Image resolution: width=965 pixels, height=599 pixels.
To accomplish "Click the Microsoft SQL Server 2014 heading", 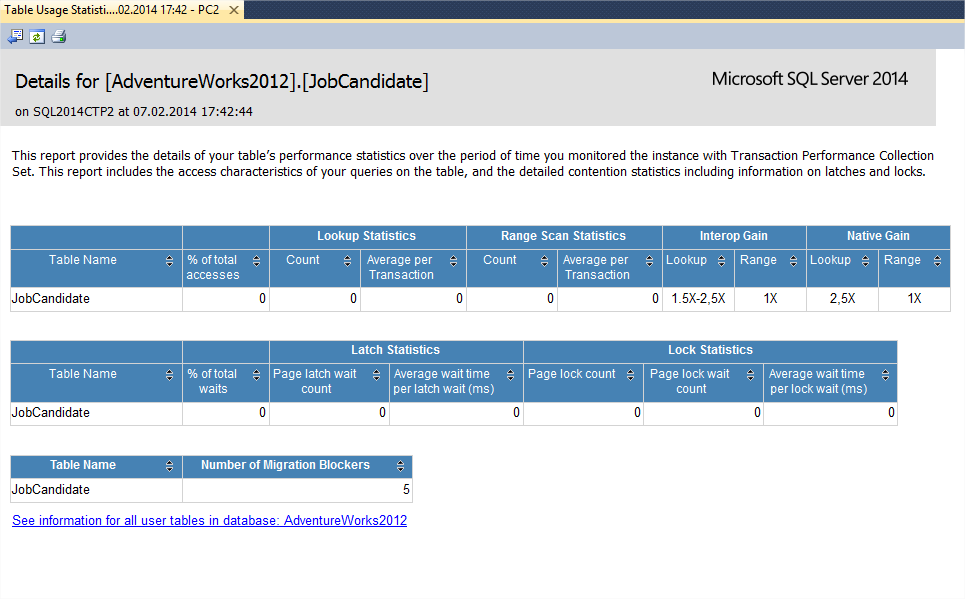I will (x=809, y=79).
